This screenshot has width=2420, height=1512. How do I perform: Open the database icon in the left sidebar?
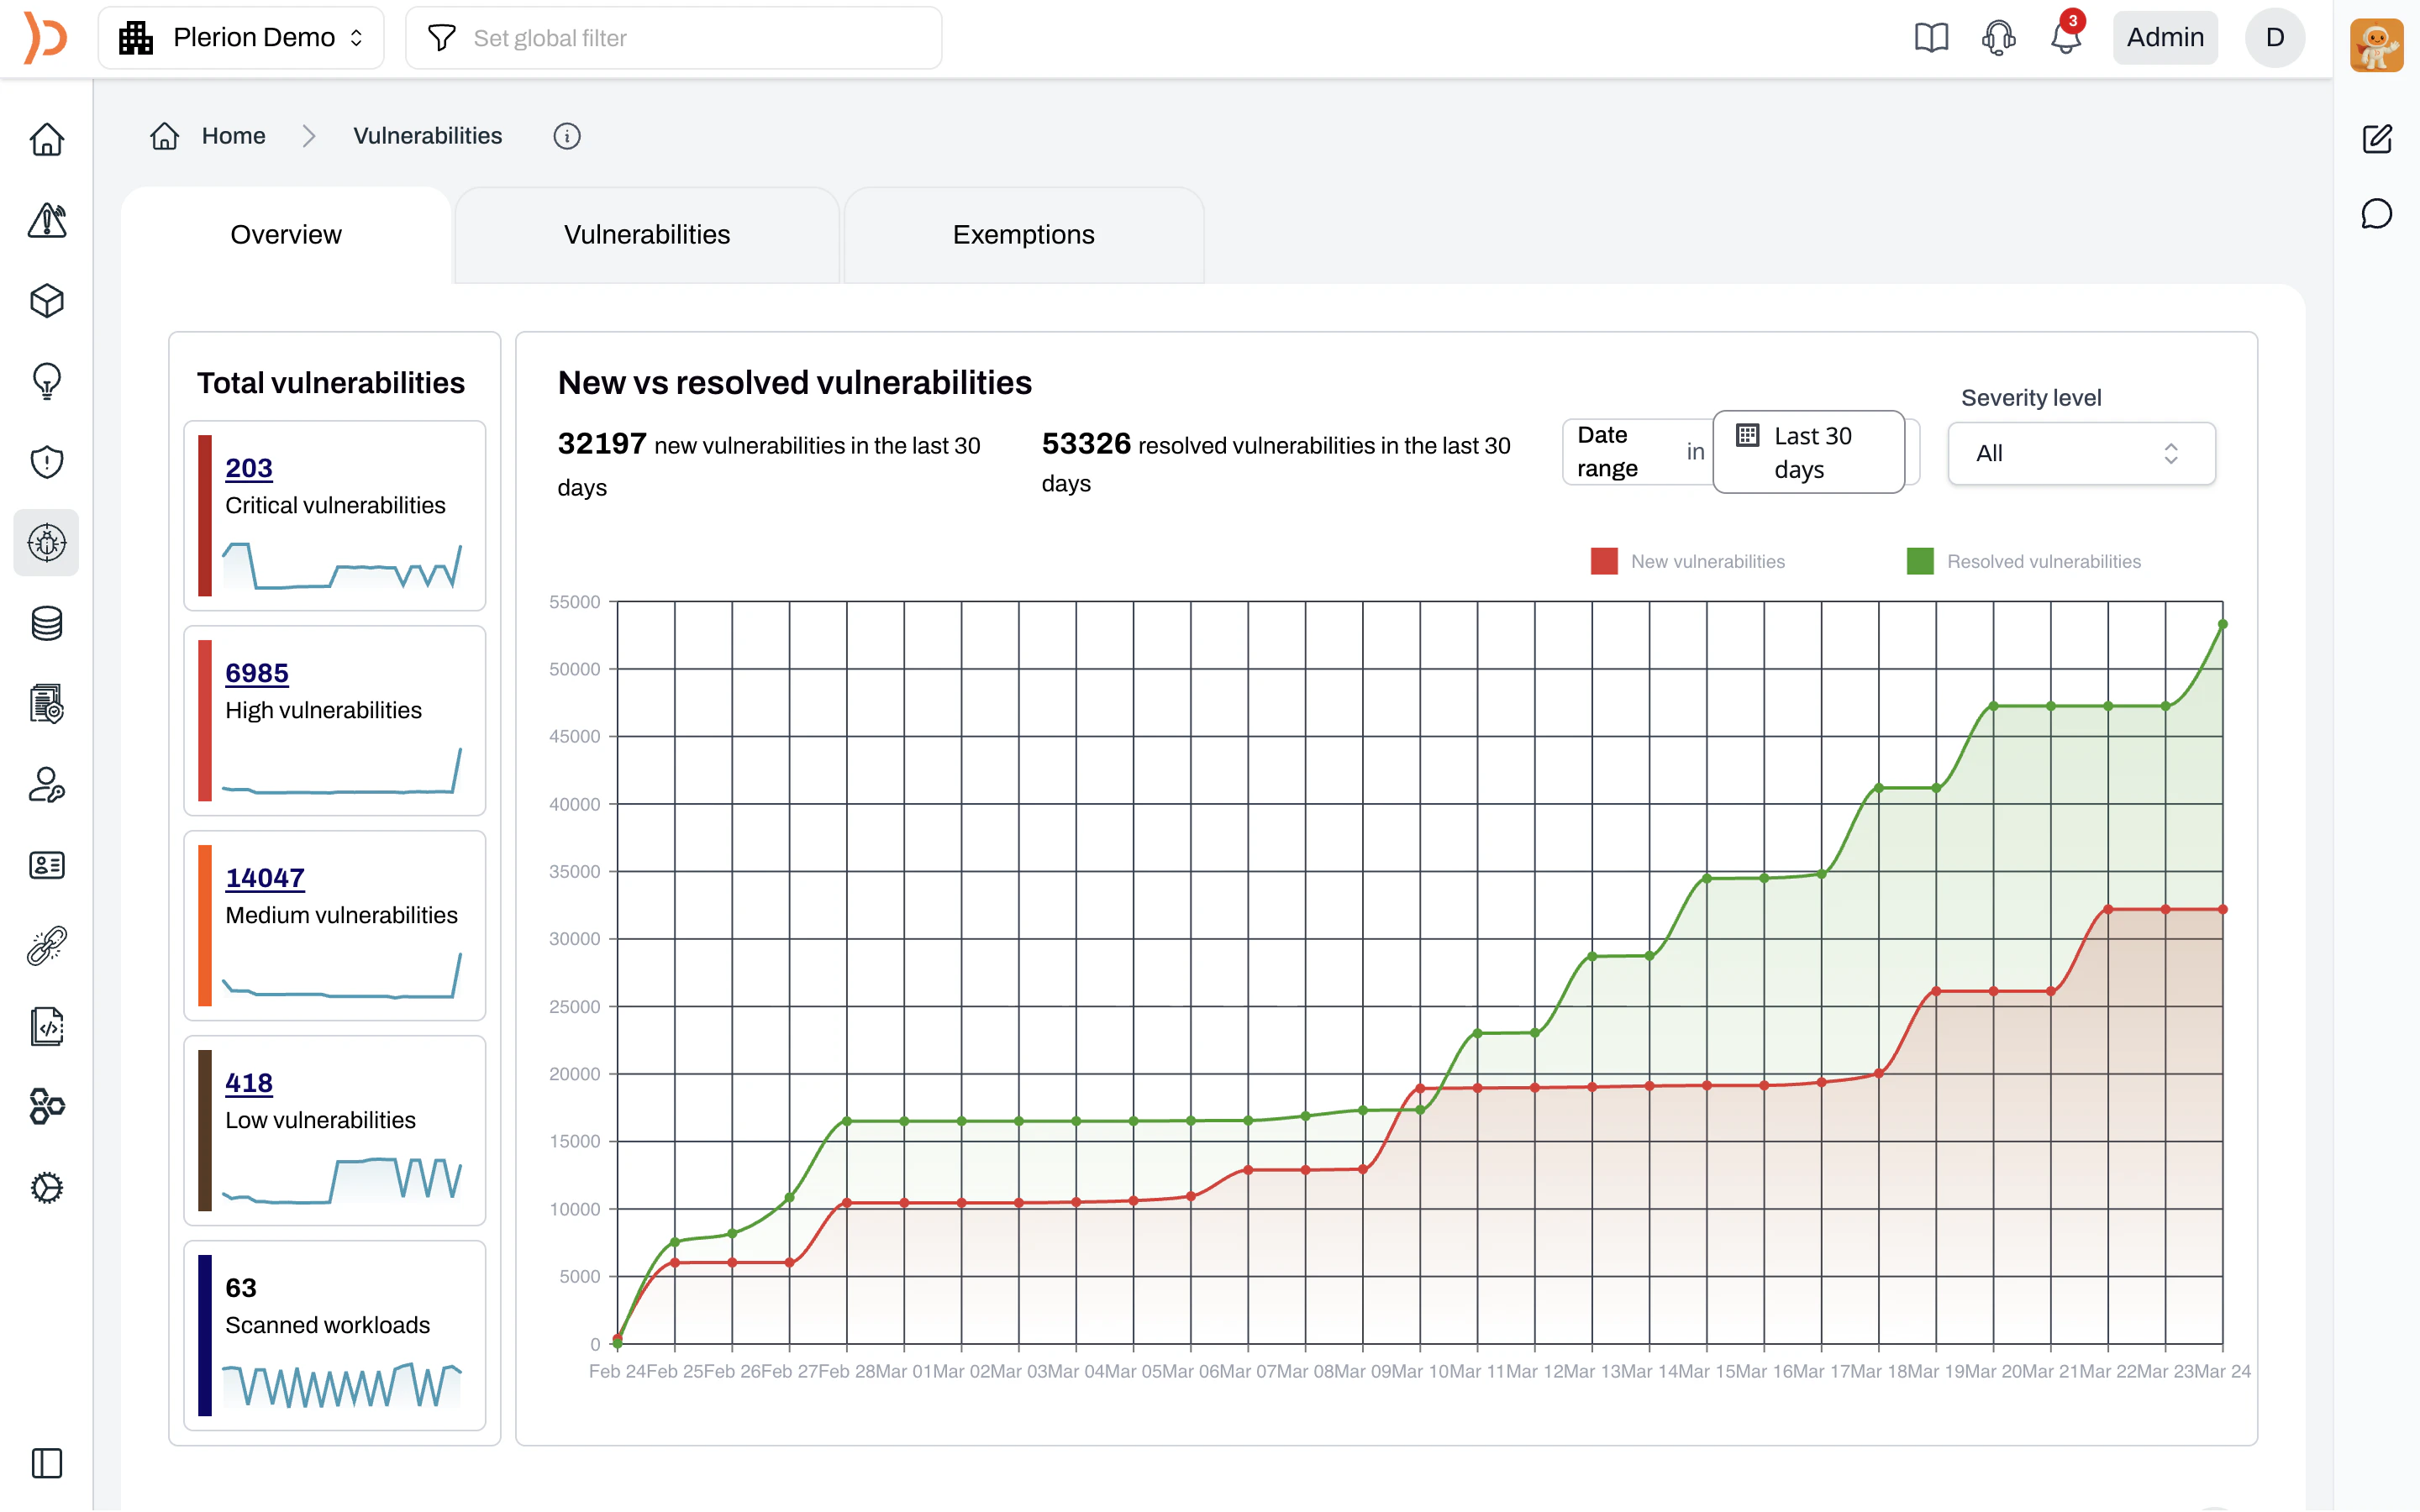(46, 623)
